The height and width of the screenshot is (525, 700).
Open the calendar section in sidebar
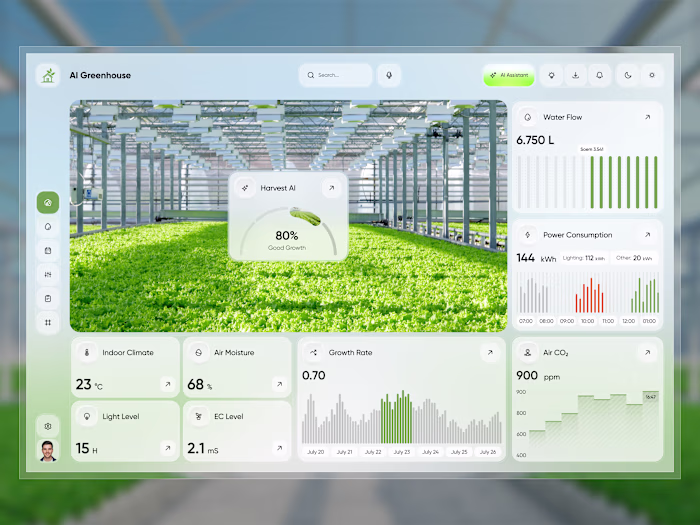48,250
